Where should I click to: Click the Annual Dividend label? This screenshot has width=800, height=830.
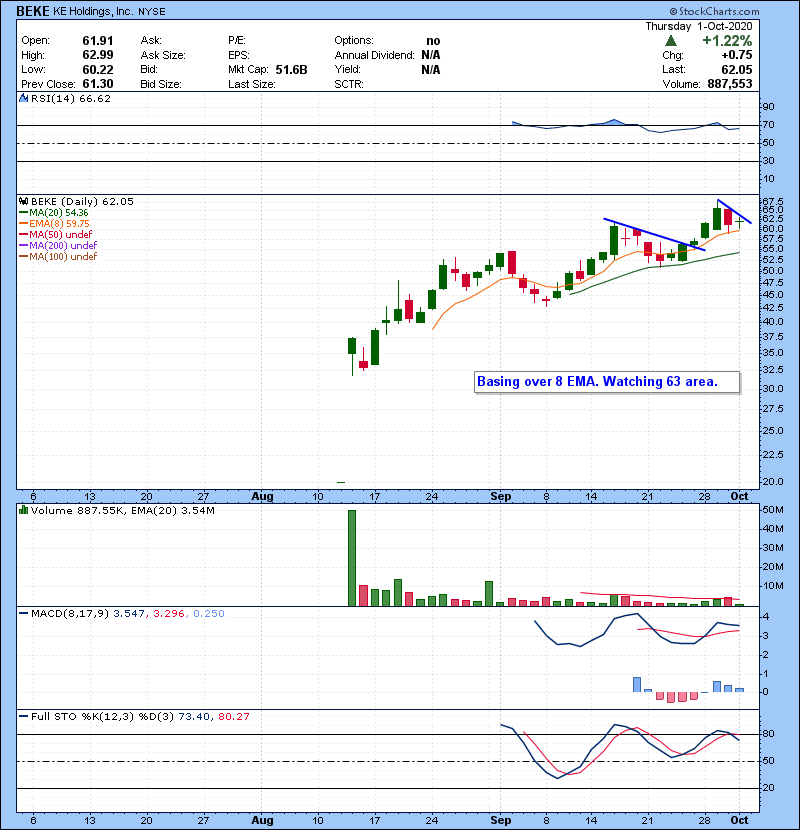[374, 55]
